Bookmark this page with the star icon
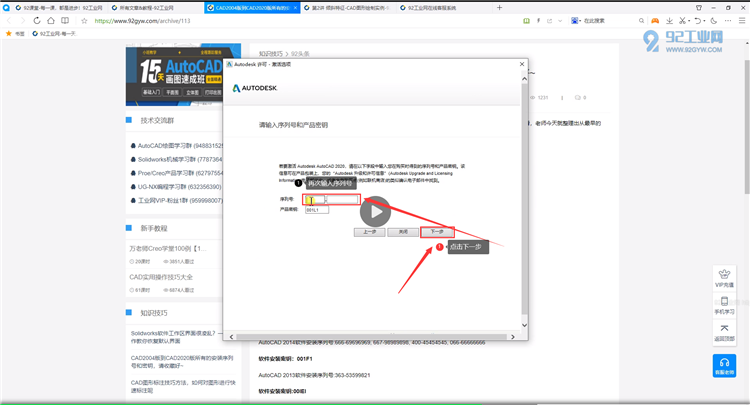Screen dimensions: 750x405 click(84, 21)
